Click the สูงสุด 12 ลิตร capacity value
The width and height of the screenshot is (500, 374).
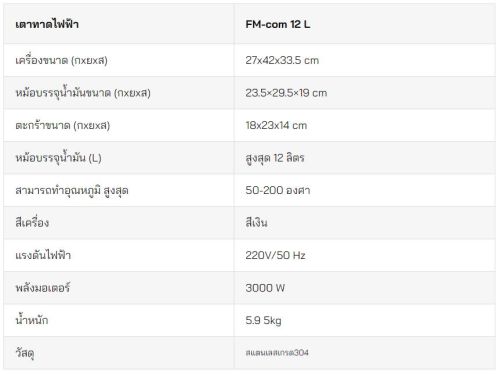click(275, 158)
